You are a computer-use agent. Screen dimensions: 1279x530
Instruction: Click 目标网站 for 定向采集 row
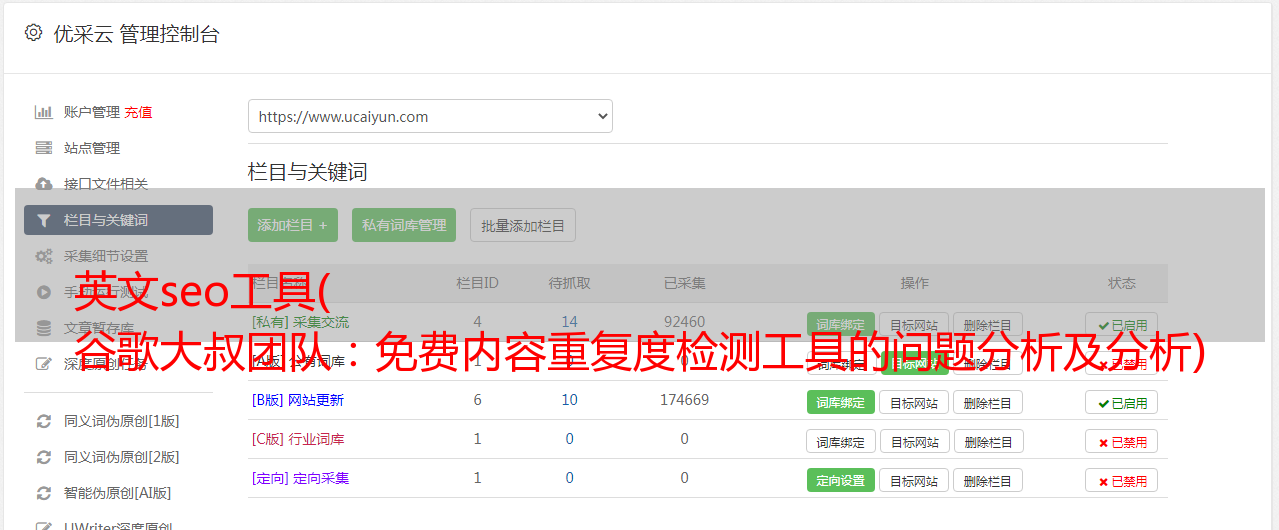point(914,480)
